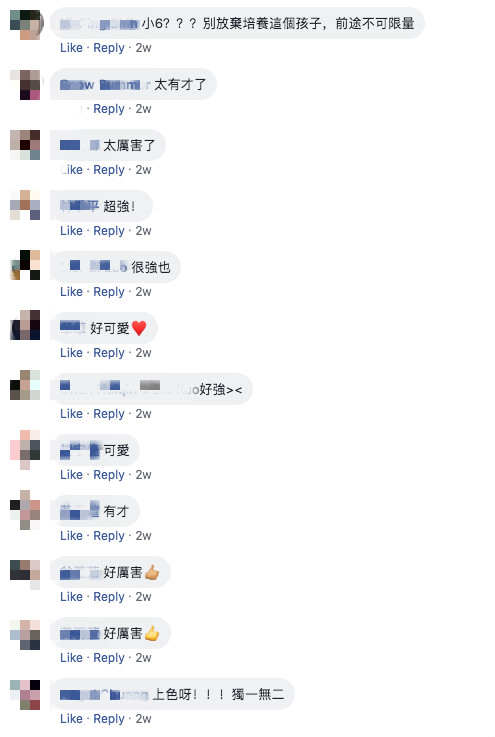Click the thumbs-up emoji in the first 好厲害 comment
Screen dimensions: 495x737
click(152, 572)
